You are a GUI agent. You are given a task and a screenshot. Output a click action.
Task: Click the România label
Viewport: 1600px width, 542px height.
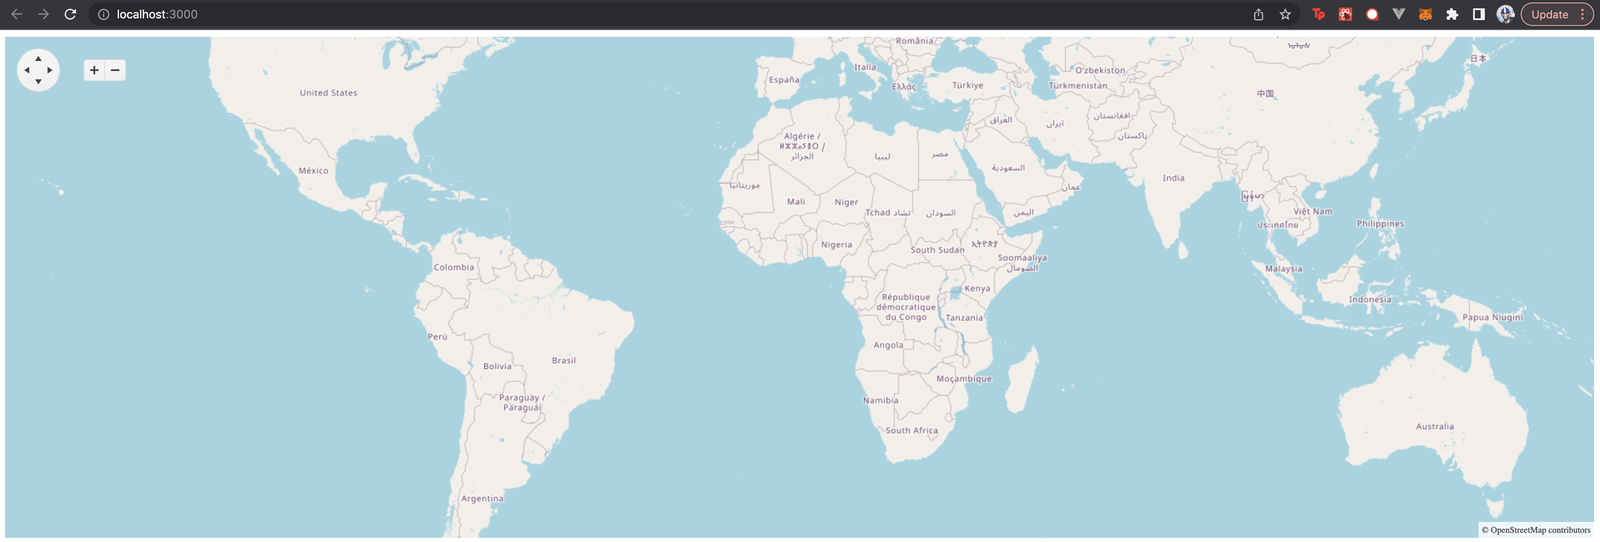(x=914, y=41)
